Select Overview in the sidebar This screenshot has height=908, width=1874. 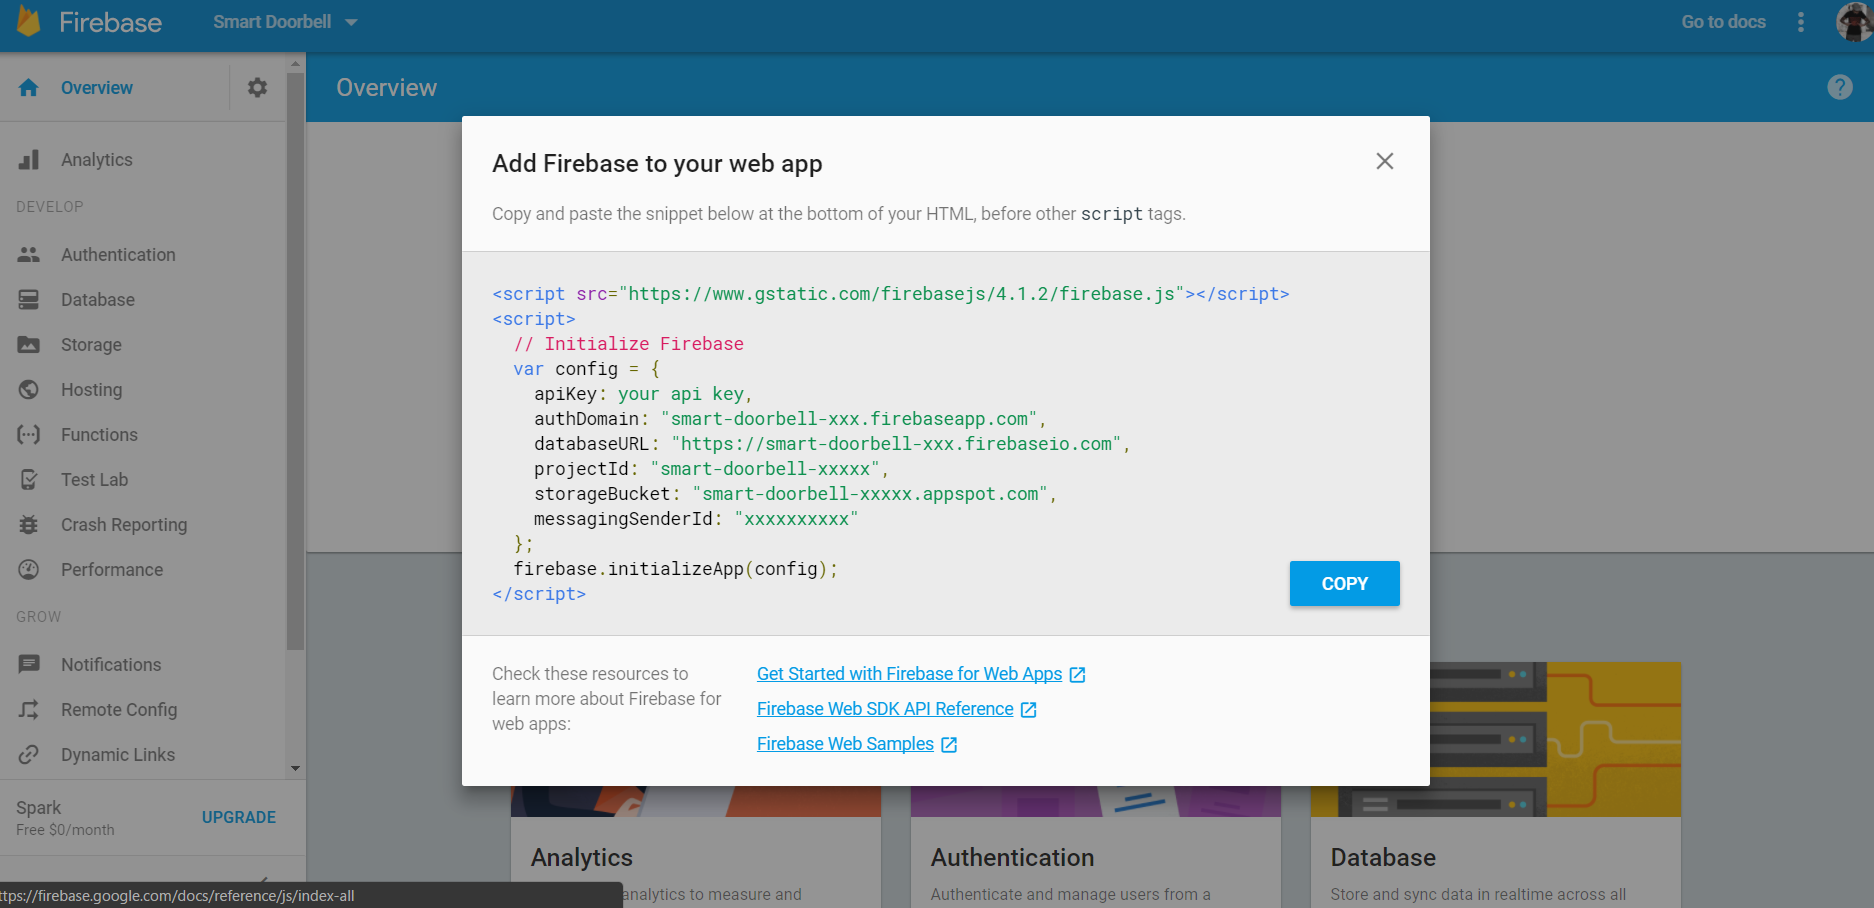point(97,88)
